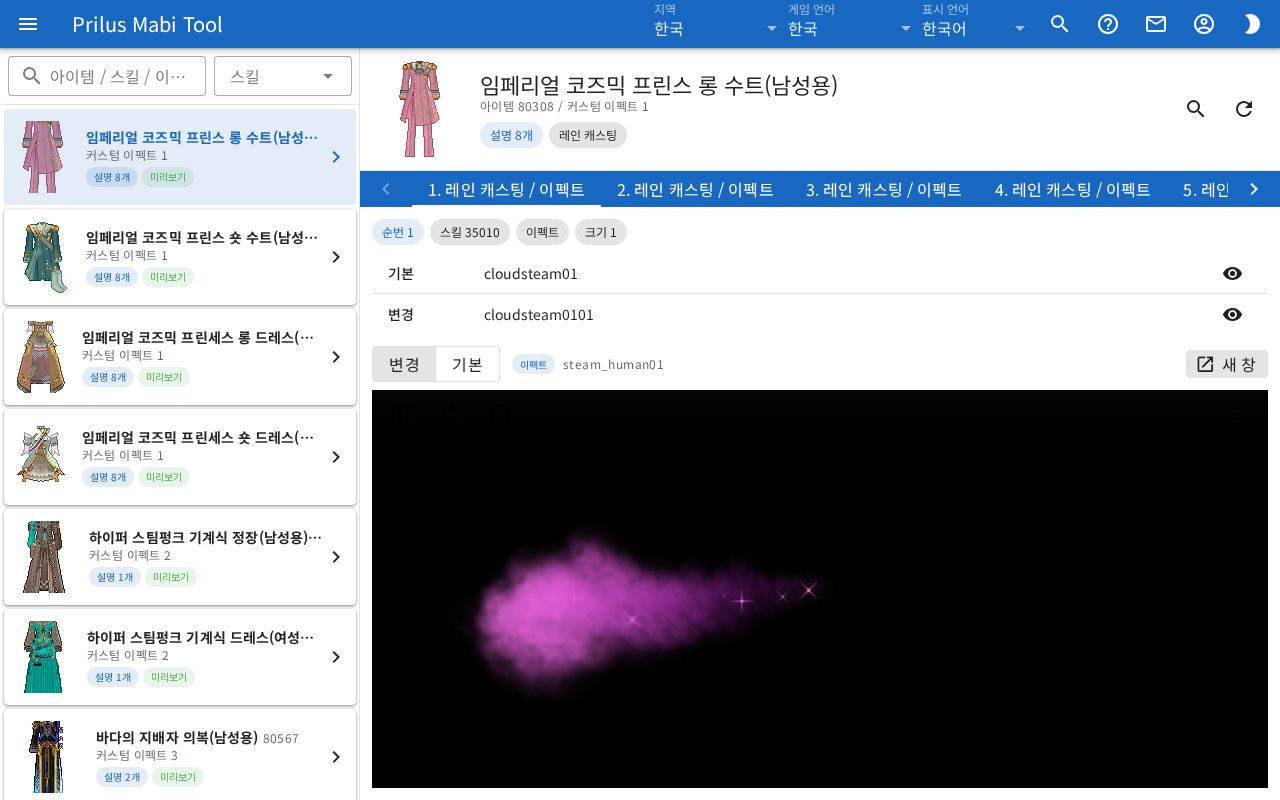The image size is (1280, 800).
Task: Click the Prilus Mabi Tool title
Action: pyautogui.click(x=147, y=24)
